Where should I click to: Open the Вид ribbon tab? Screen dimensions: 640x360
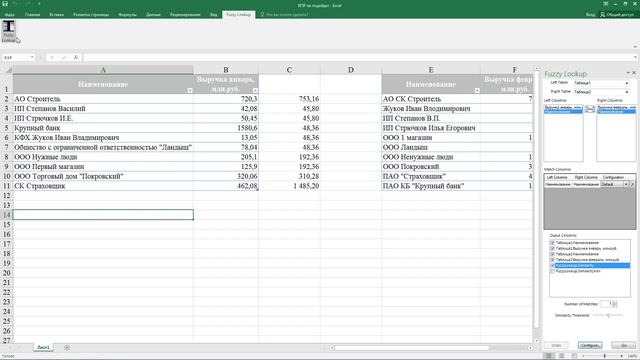coord(213,15)
